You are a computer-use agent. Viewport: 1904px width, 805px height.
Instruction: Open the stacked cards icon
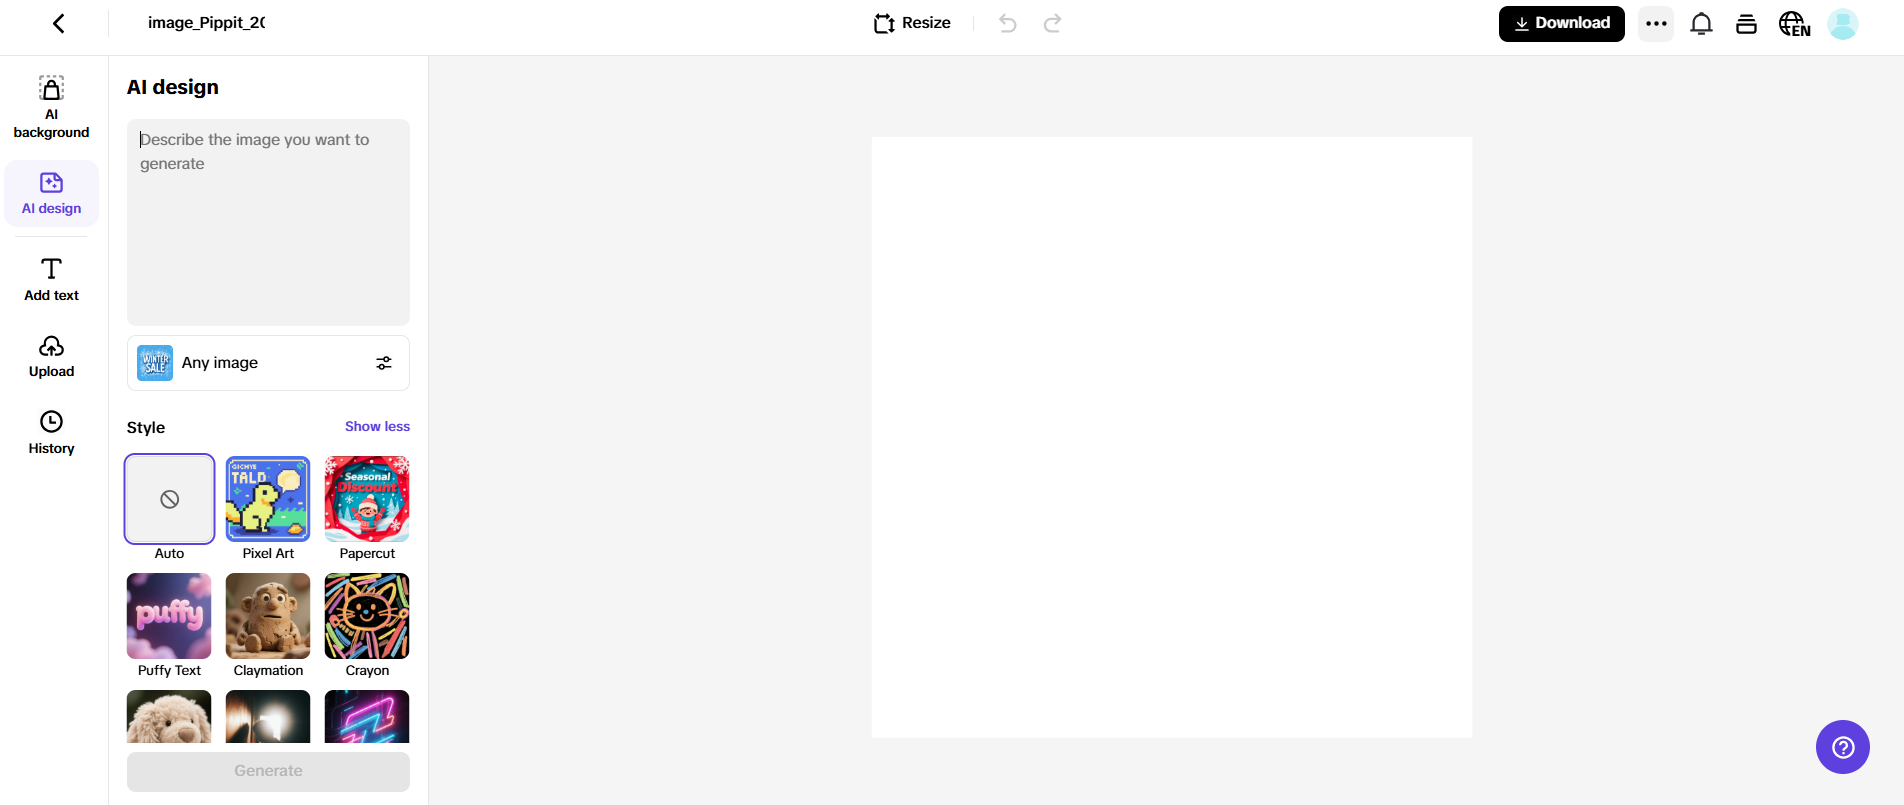[x=1746, y=24]
